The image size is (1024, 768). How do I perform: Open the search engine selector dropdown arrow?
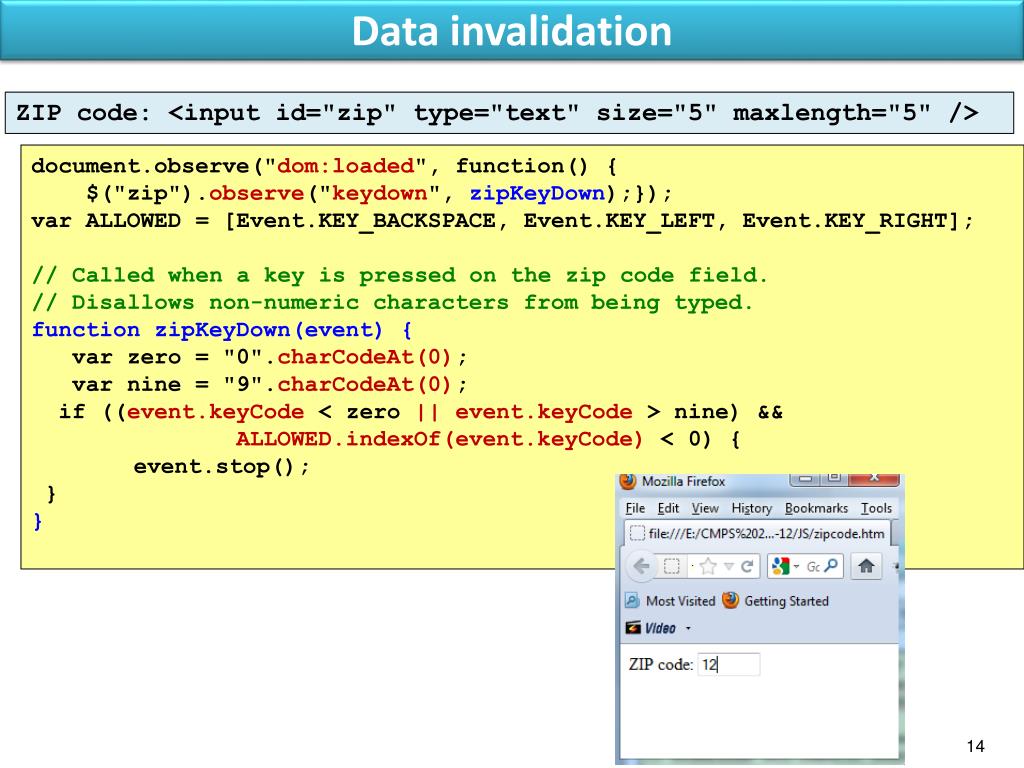point(797,566)
